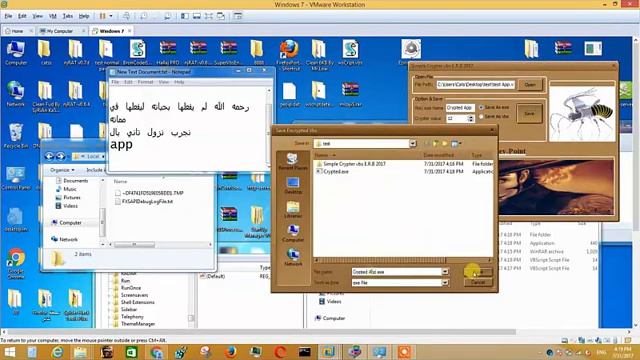The image size is (640, 360).
Task: Click the VMware pause VM toolbar icon
Action: point(102,16)
